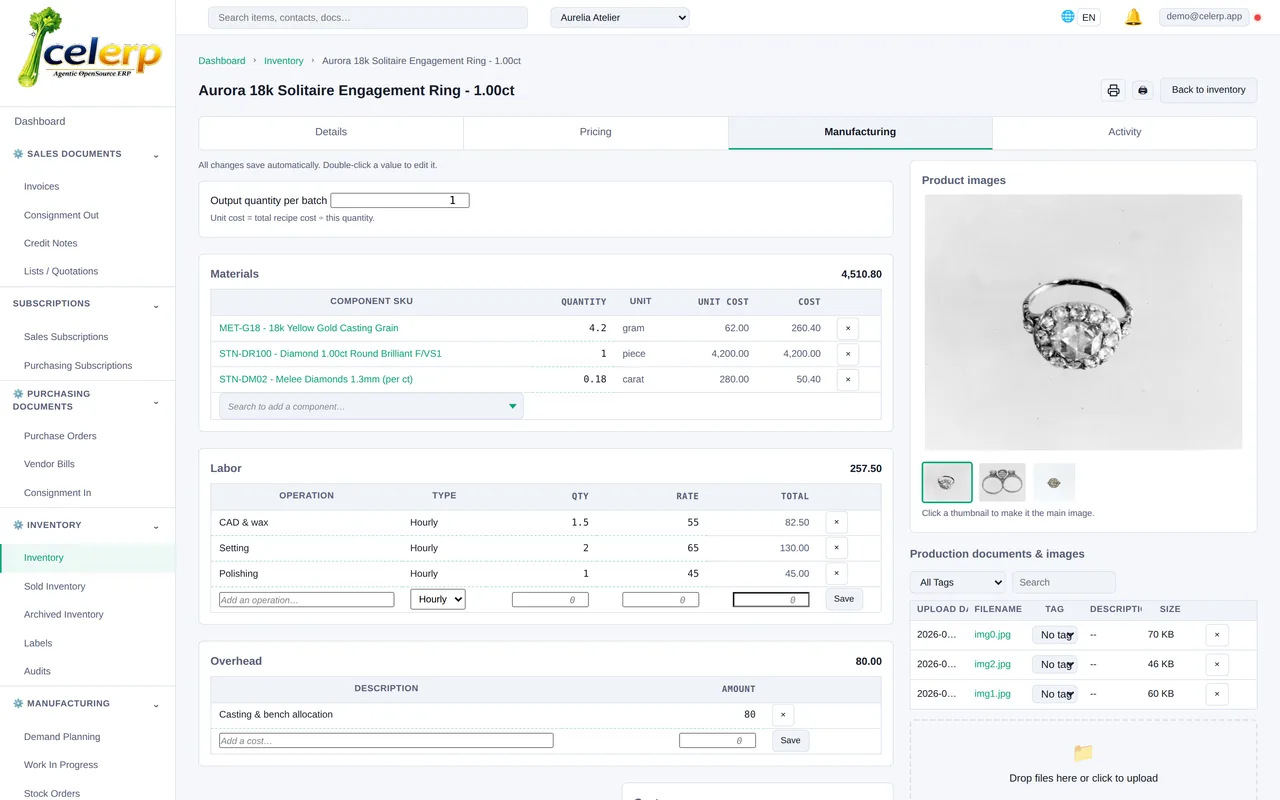Image resolution: width=1280 pixels, height=800 pixels.
Task: Click the EN language selector
Action: [1089, 18]
